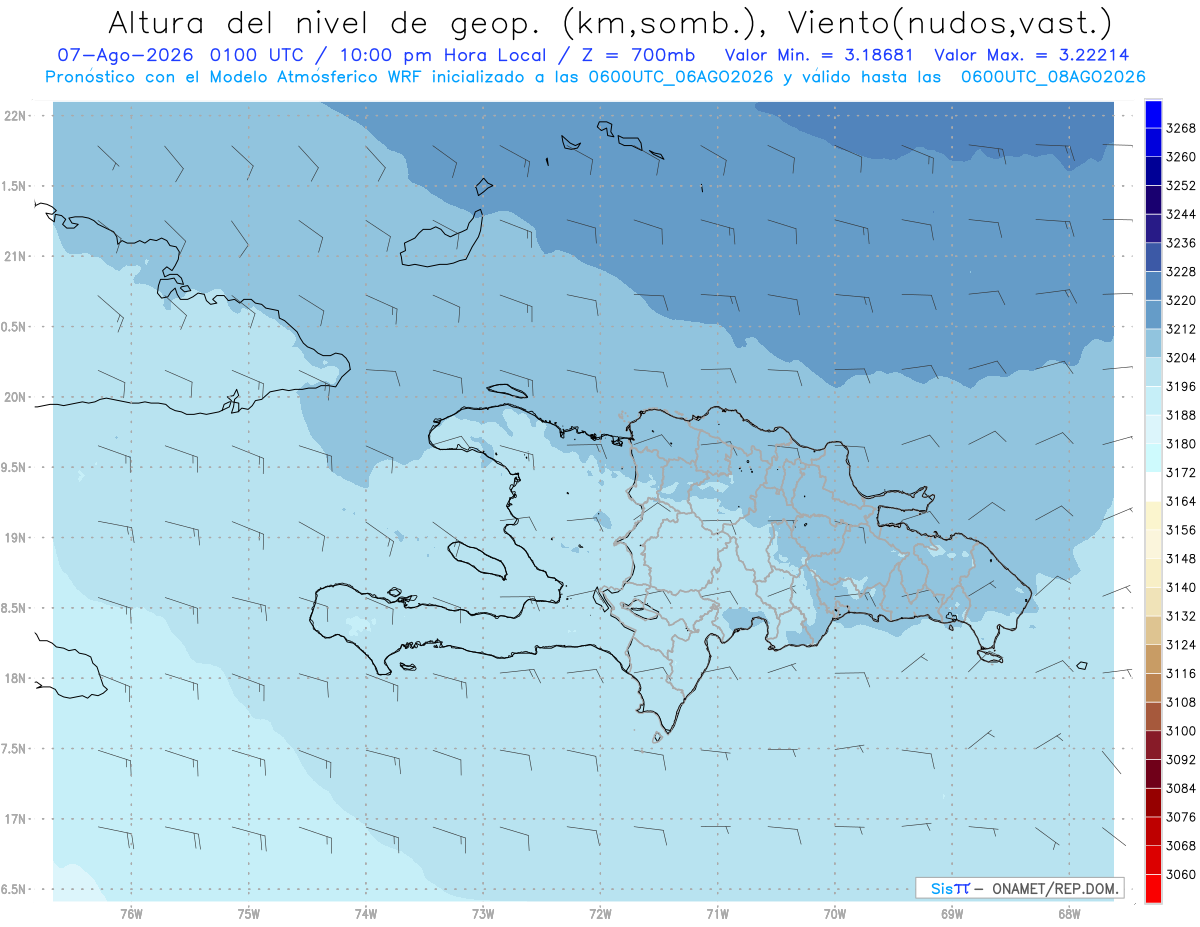Click legend value 3236
This screenshot has height=927, width=1200.
click(x=1181, y=243)
